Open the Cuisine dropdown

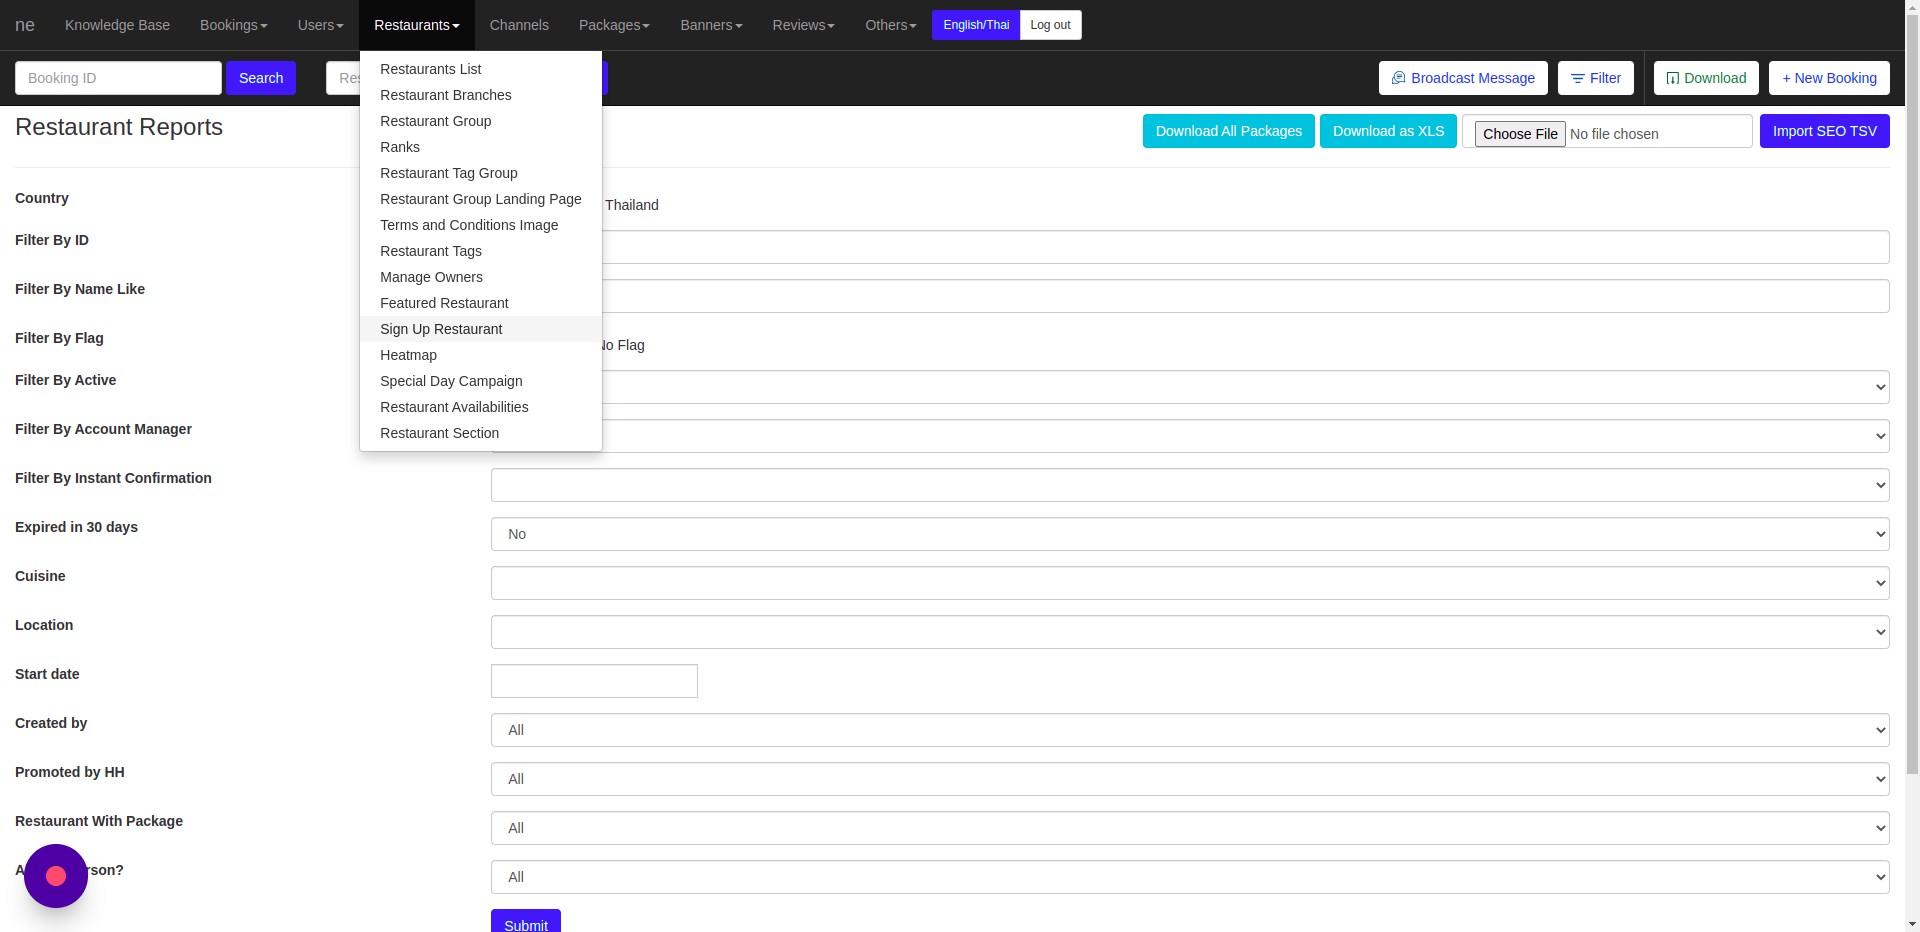(1189, 583)
